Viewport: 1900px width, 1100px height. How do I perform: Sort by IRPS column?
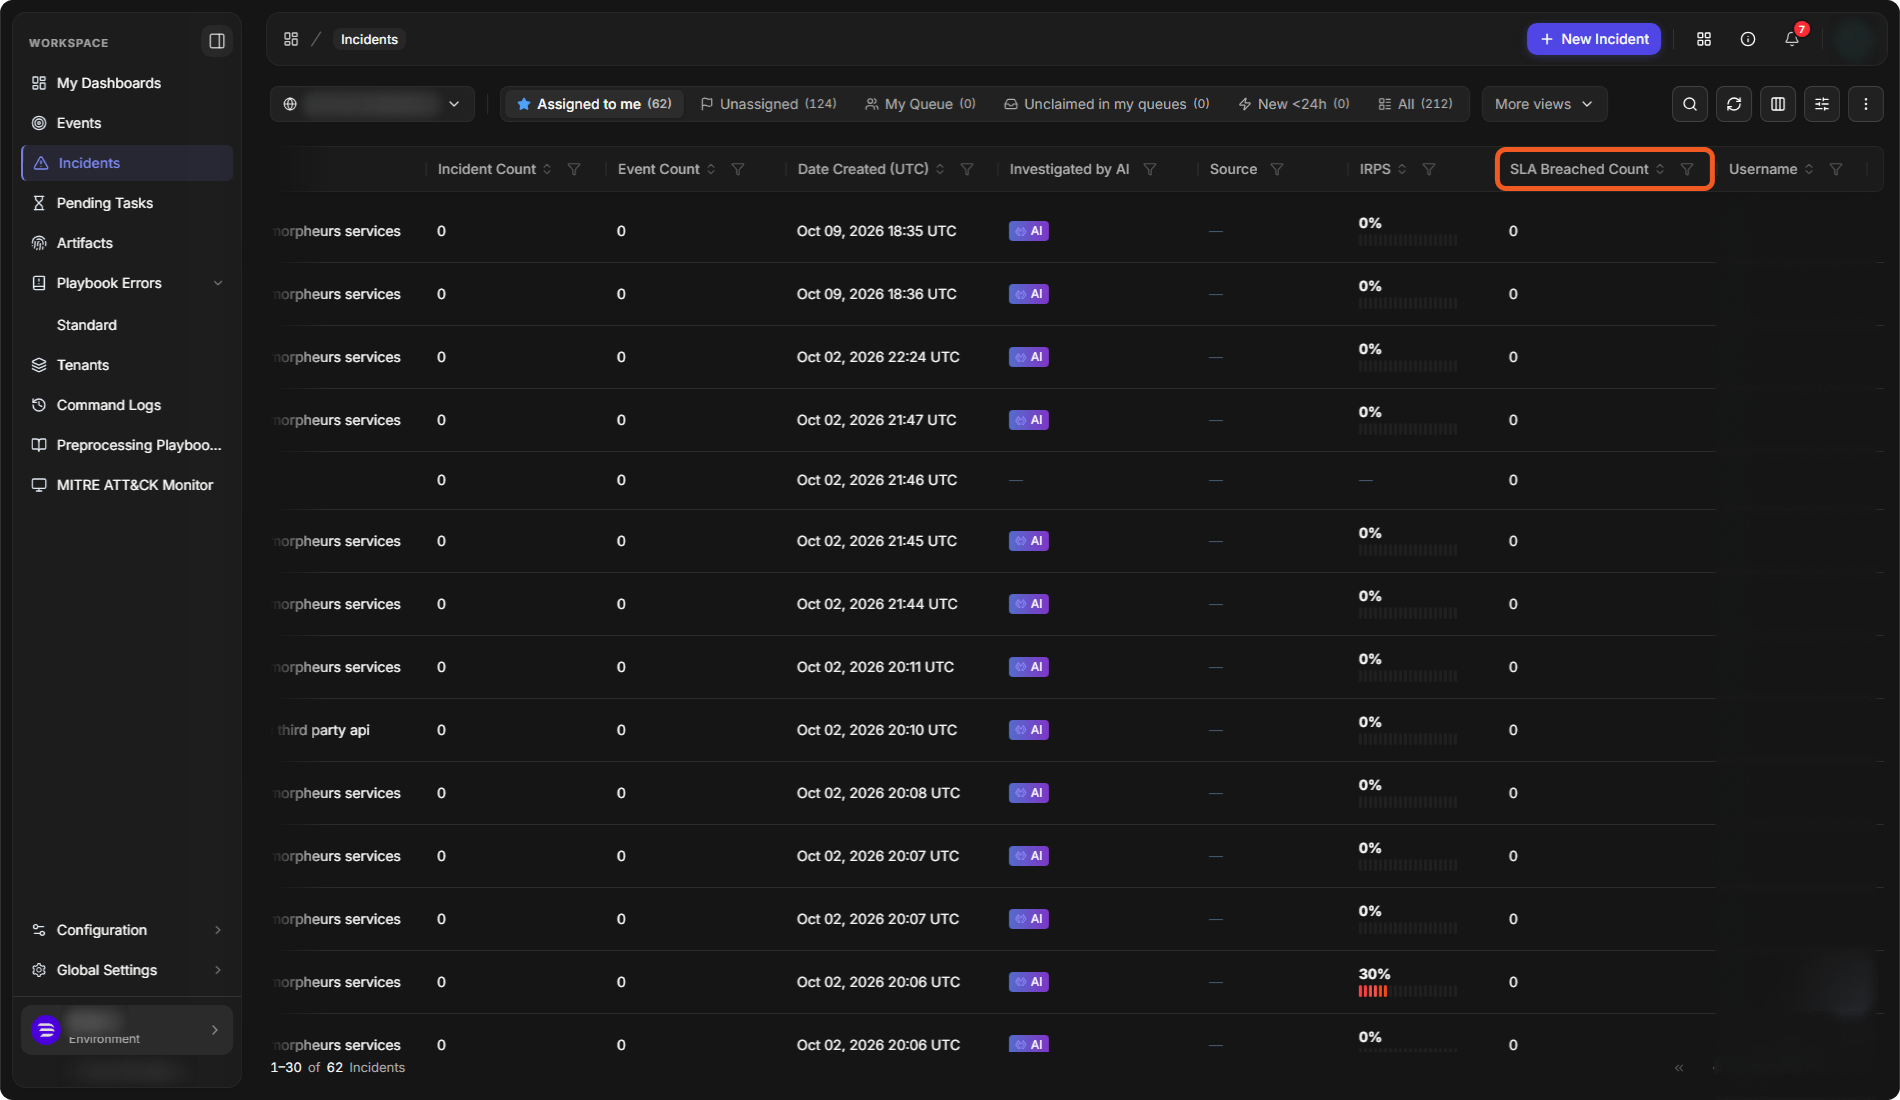pyautogui.click(x=1402, y=169)
